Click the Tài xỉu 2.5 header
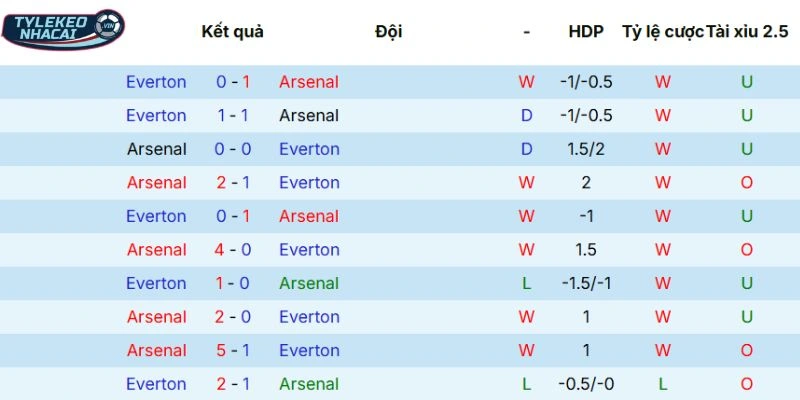 (x=748, y=31)
